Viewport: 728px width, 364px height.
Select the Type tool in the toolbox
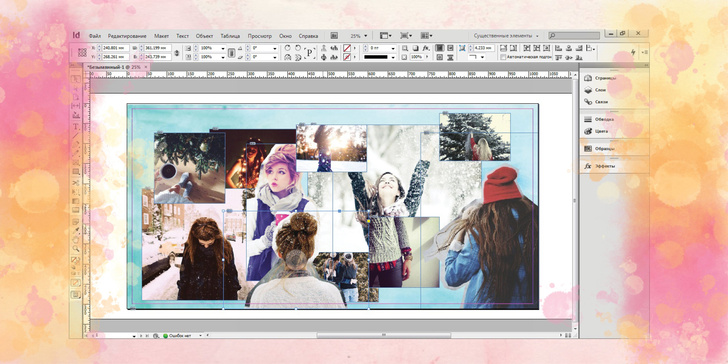(x=75, y=126)
